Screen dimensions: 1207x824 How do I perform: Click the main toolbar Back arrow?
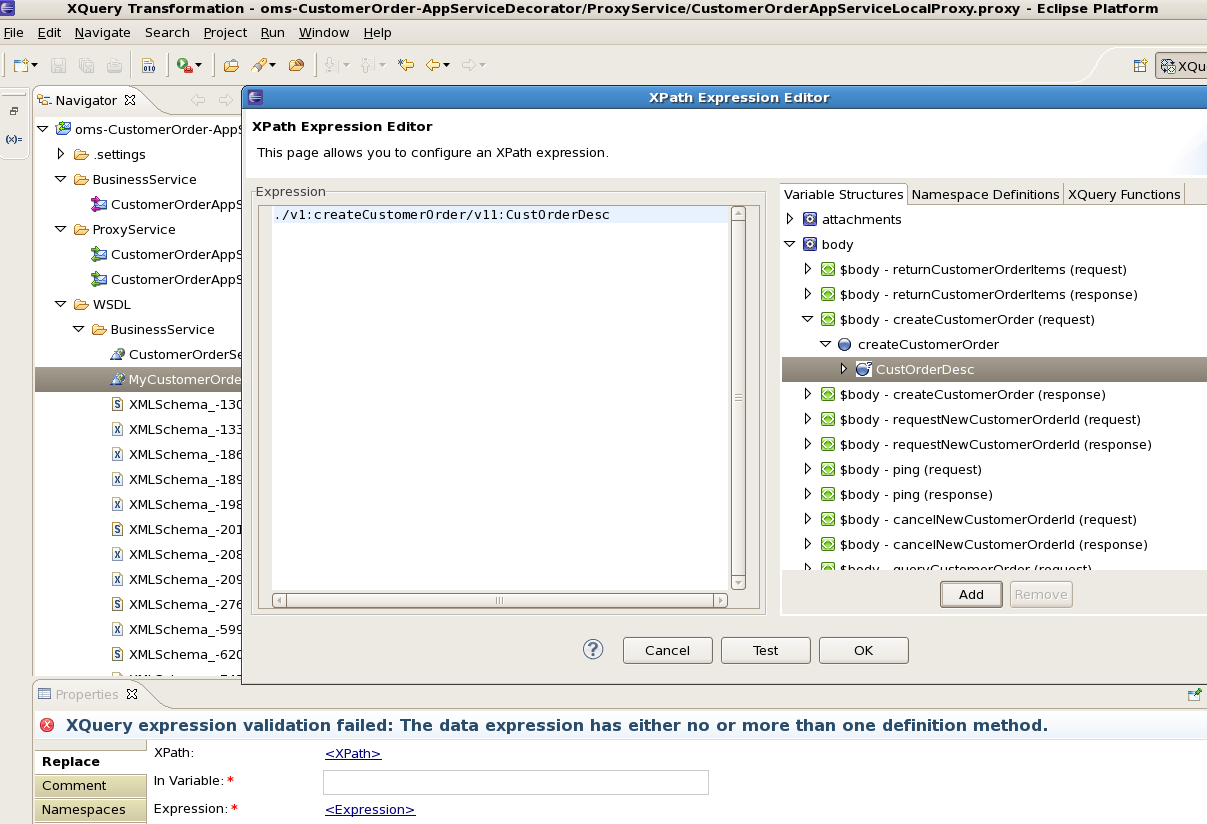[x=432, y=66]
